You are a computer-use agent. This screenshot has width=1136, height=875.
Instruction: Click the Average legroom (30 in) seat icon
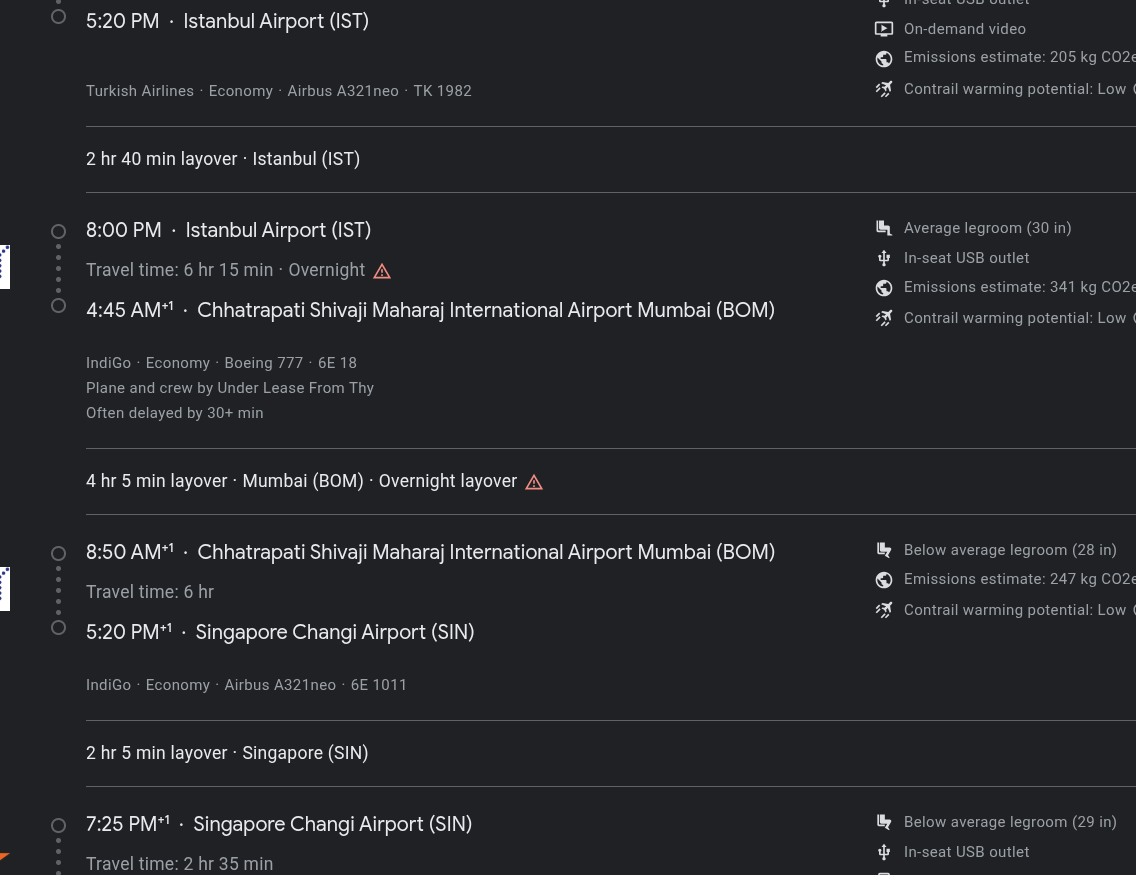click(884, 229)
